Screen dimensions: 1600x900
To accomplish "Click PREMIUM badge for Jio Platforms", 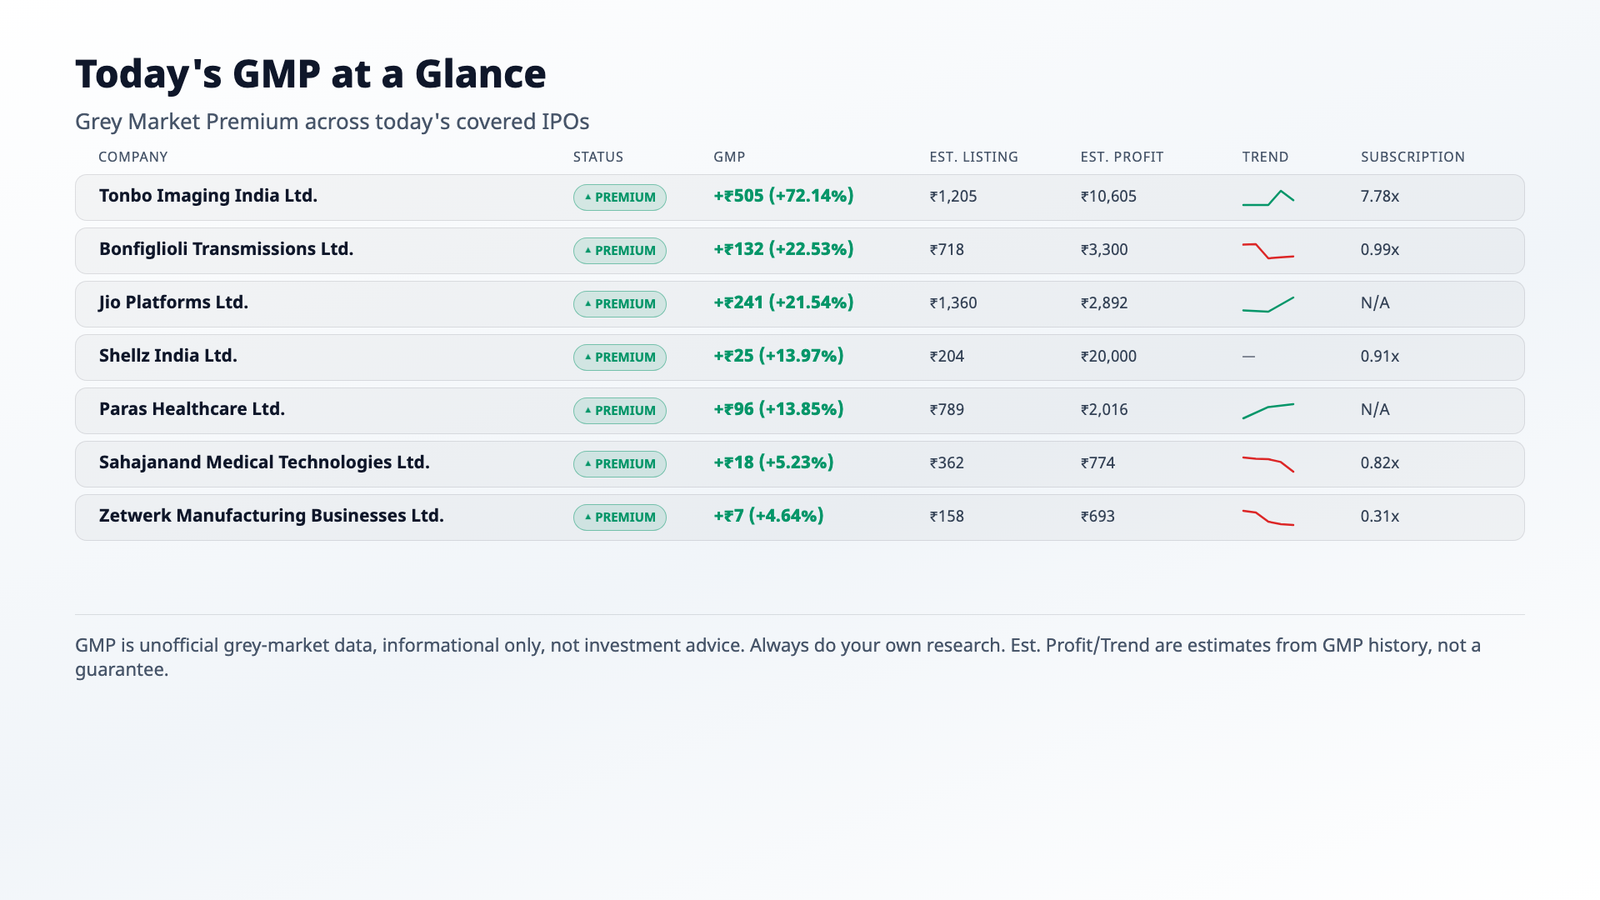I will tap(620, 304).
